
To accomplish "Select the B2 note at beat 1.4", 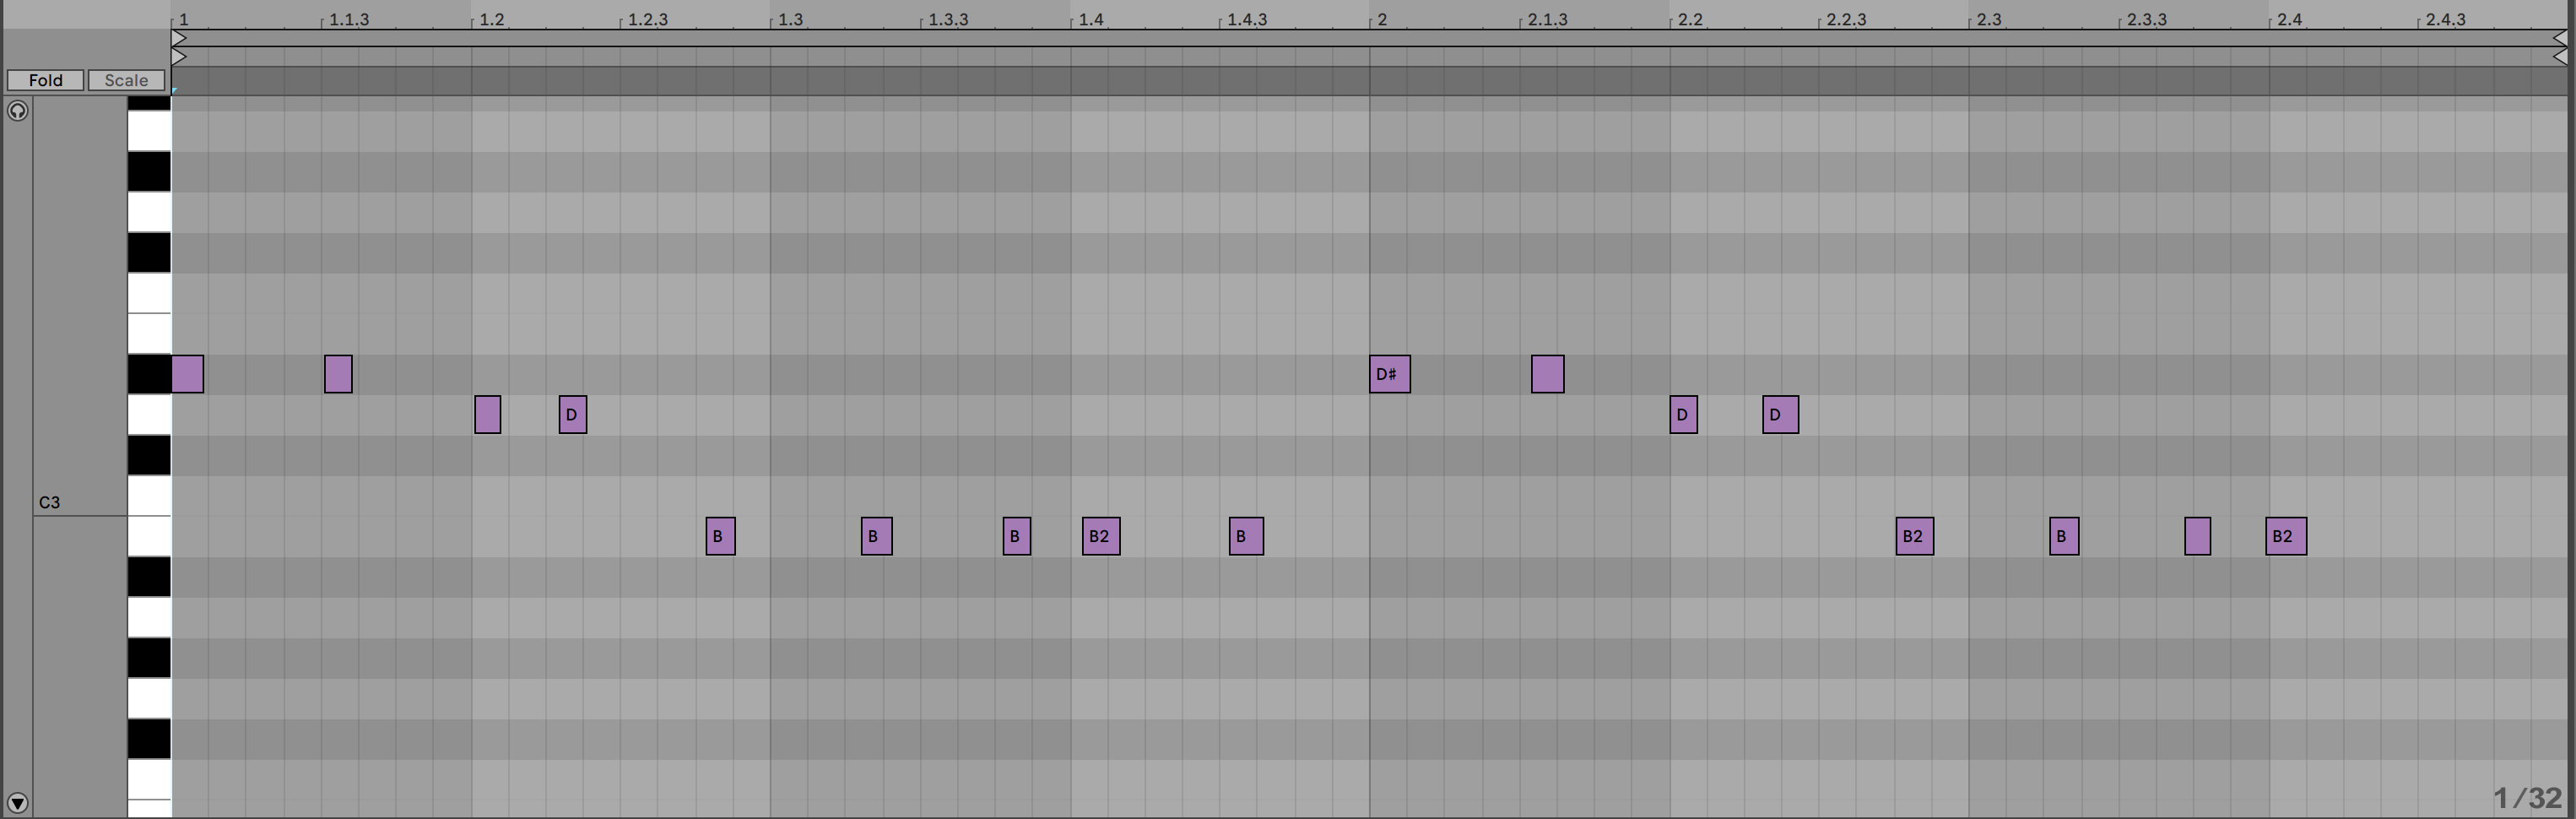I will click(1100, 536).
